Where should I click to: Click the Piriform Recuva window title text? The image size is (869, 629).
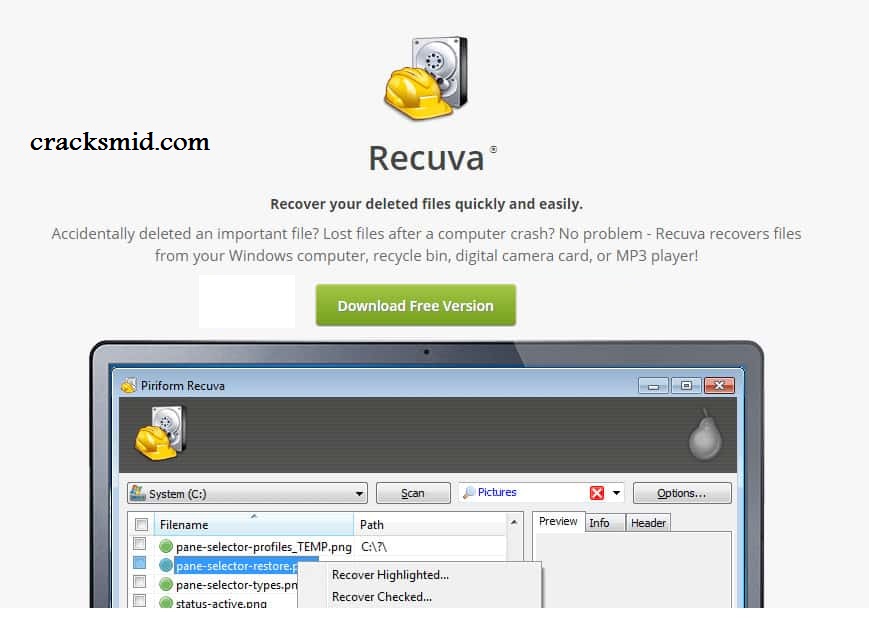pos(183,386)
